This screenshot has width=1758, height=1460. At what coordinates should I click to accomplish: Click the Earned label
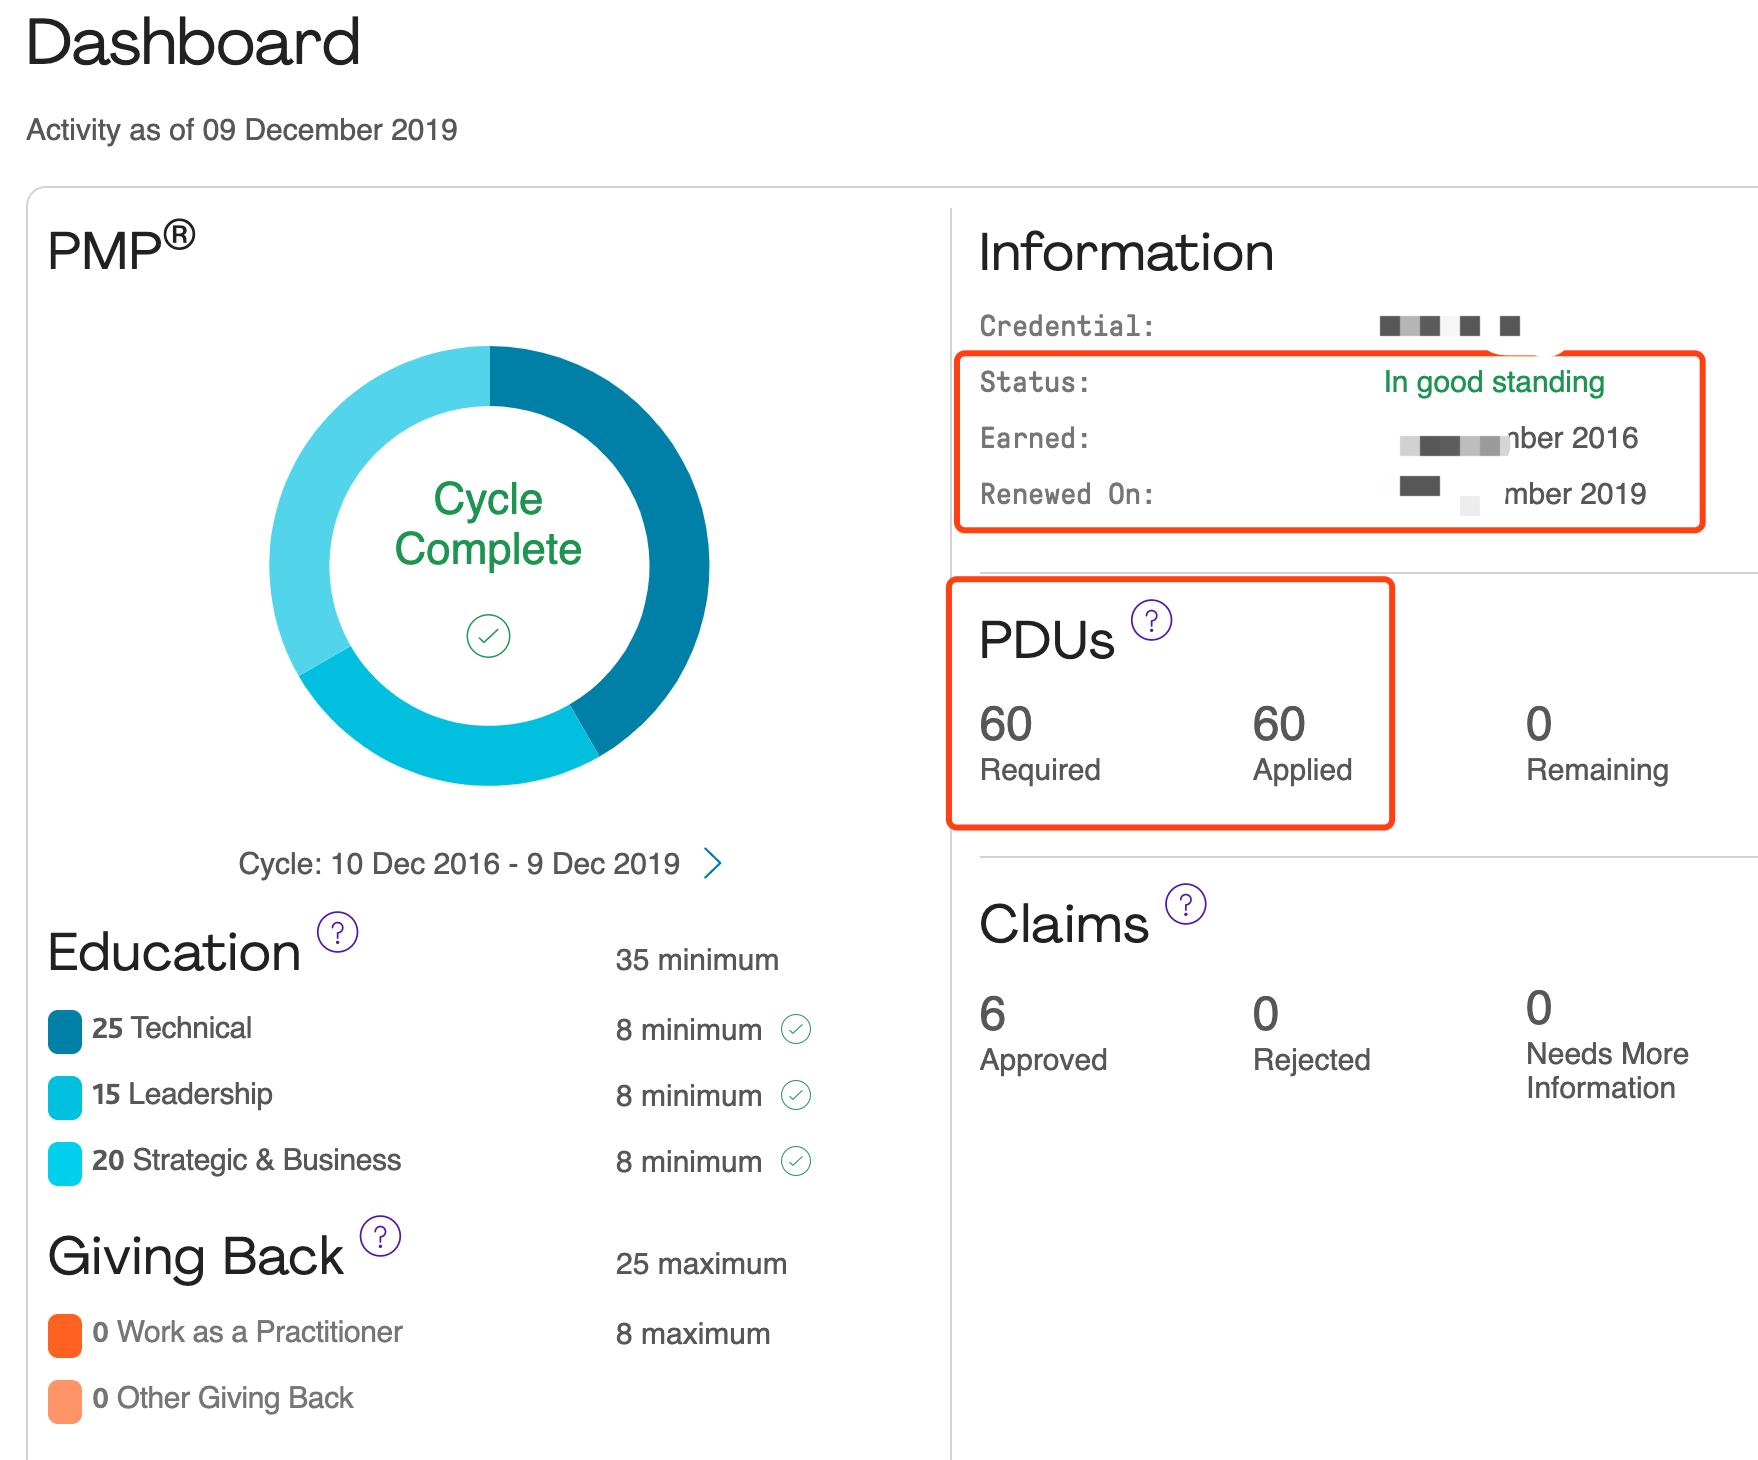tap(1035, 438)
